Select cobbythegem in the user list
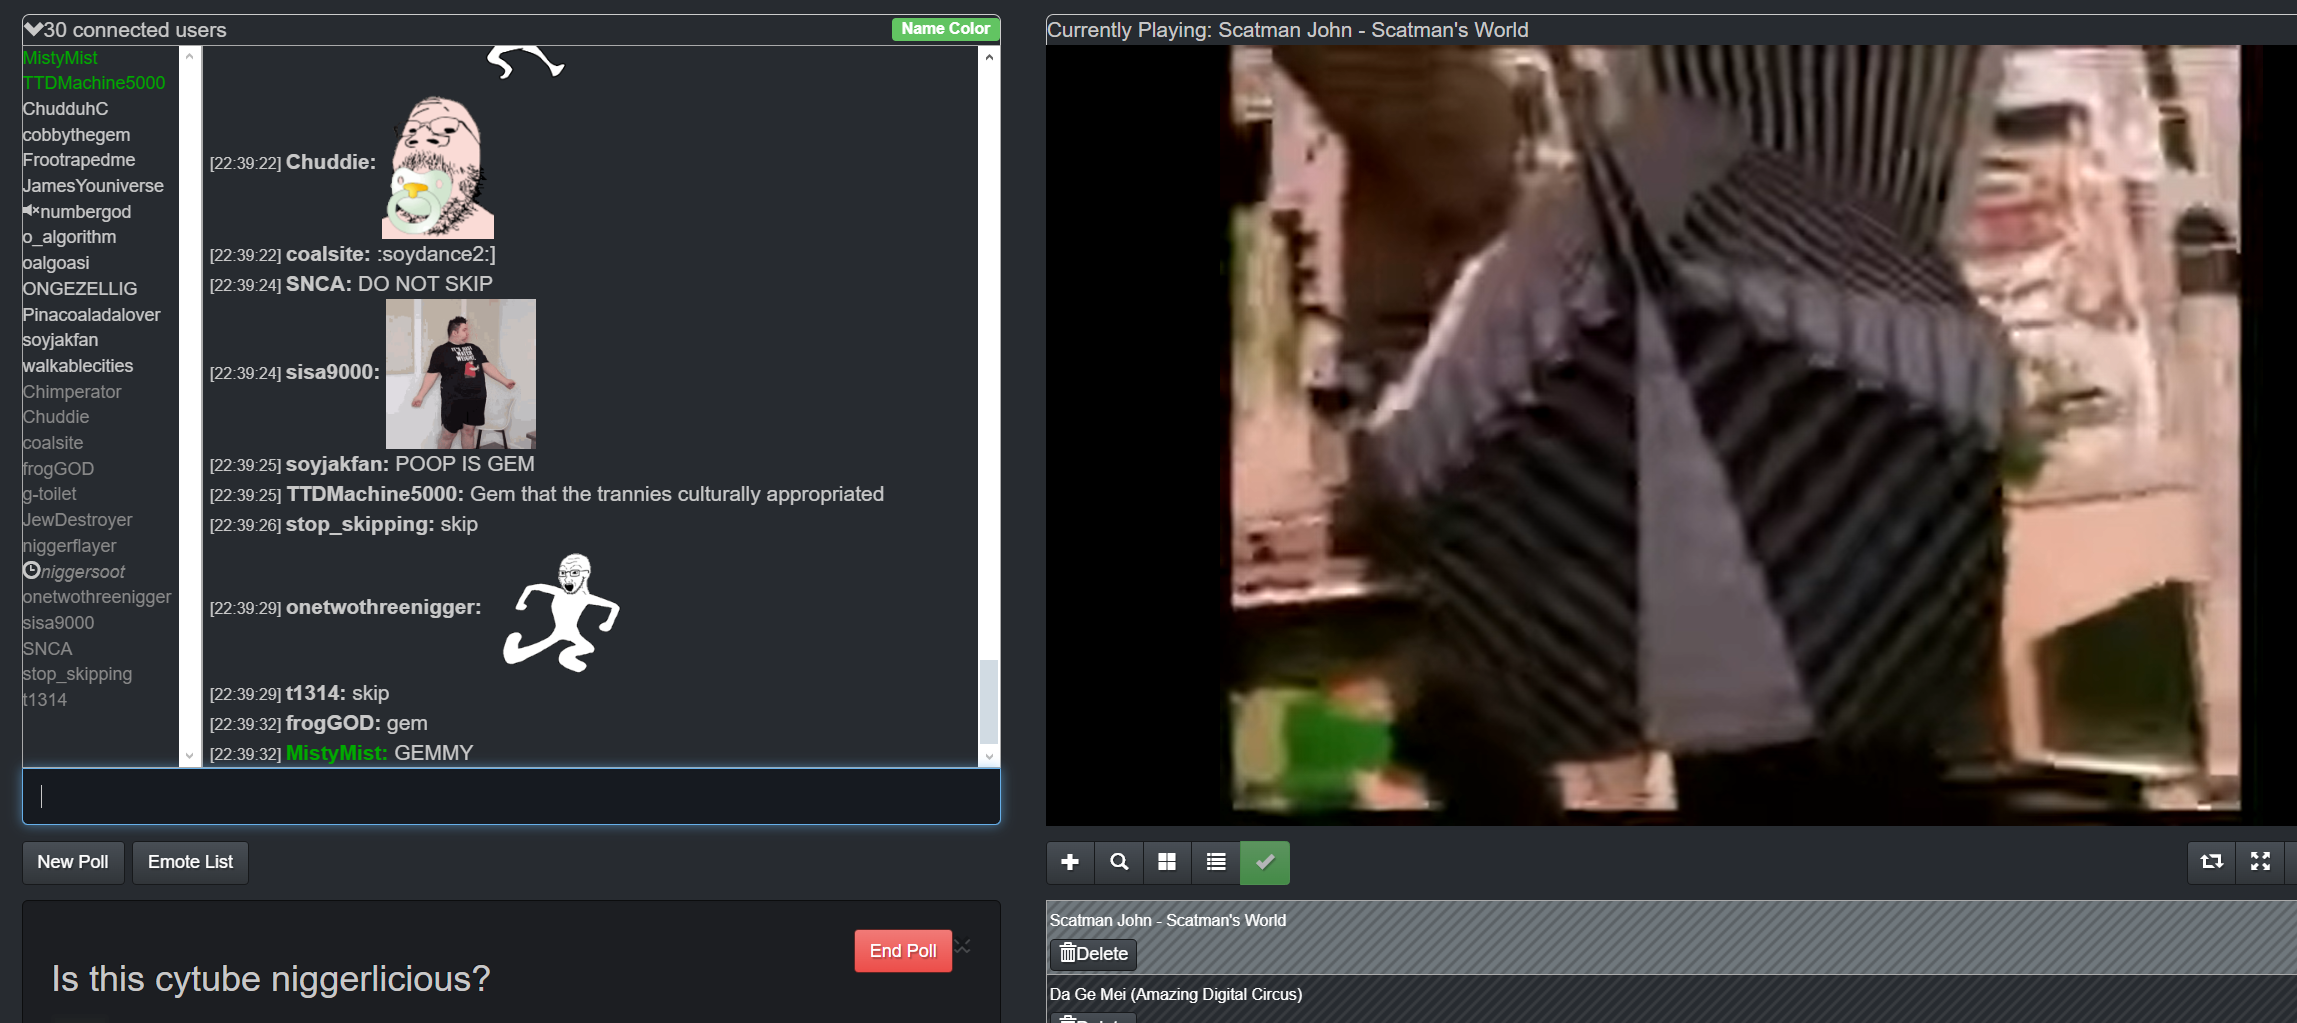 coord(76,135)
